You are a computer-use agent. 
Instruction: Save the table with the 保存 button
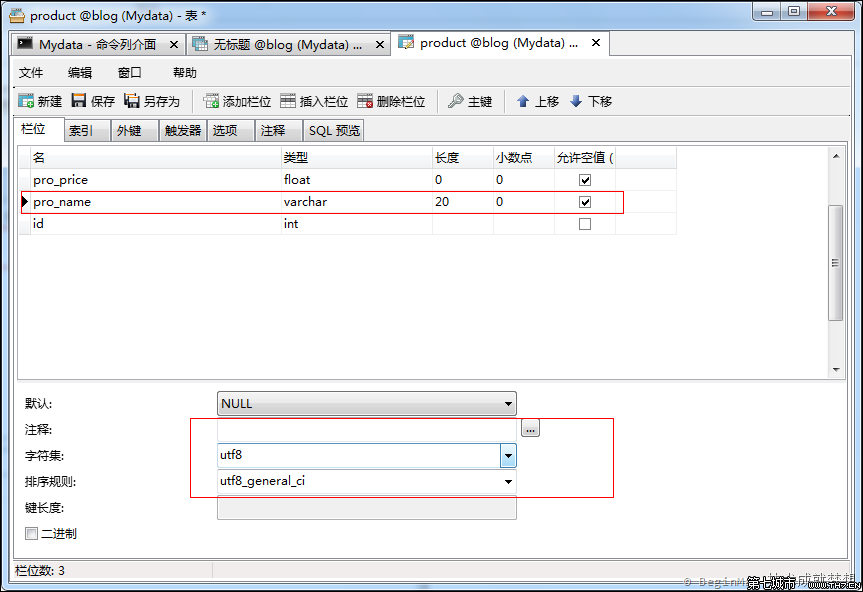(94, 101)
